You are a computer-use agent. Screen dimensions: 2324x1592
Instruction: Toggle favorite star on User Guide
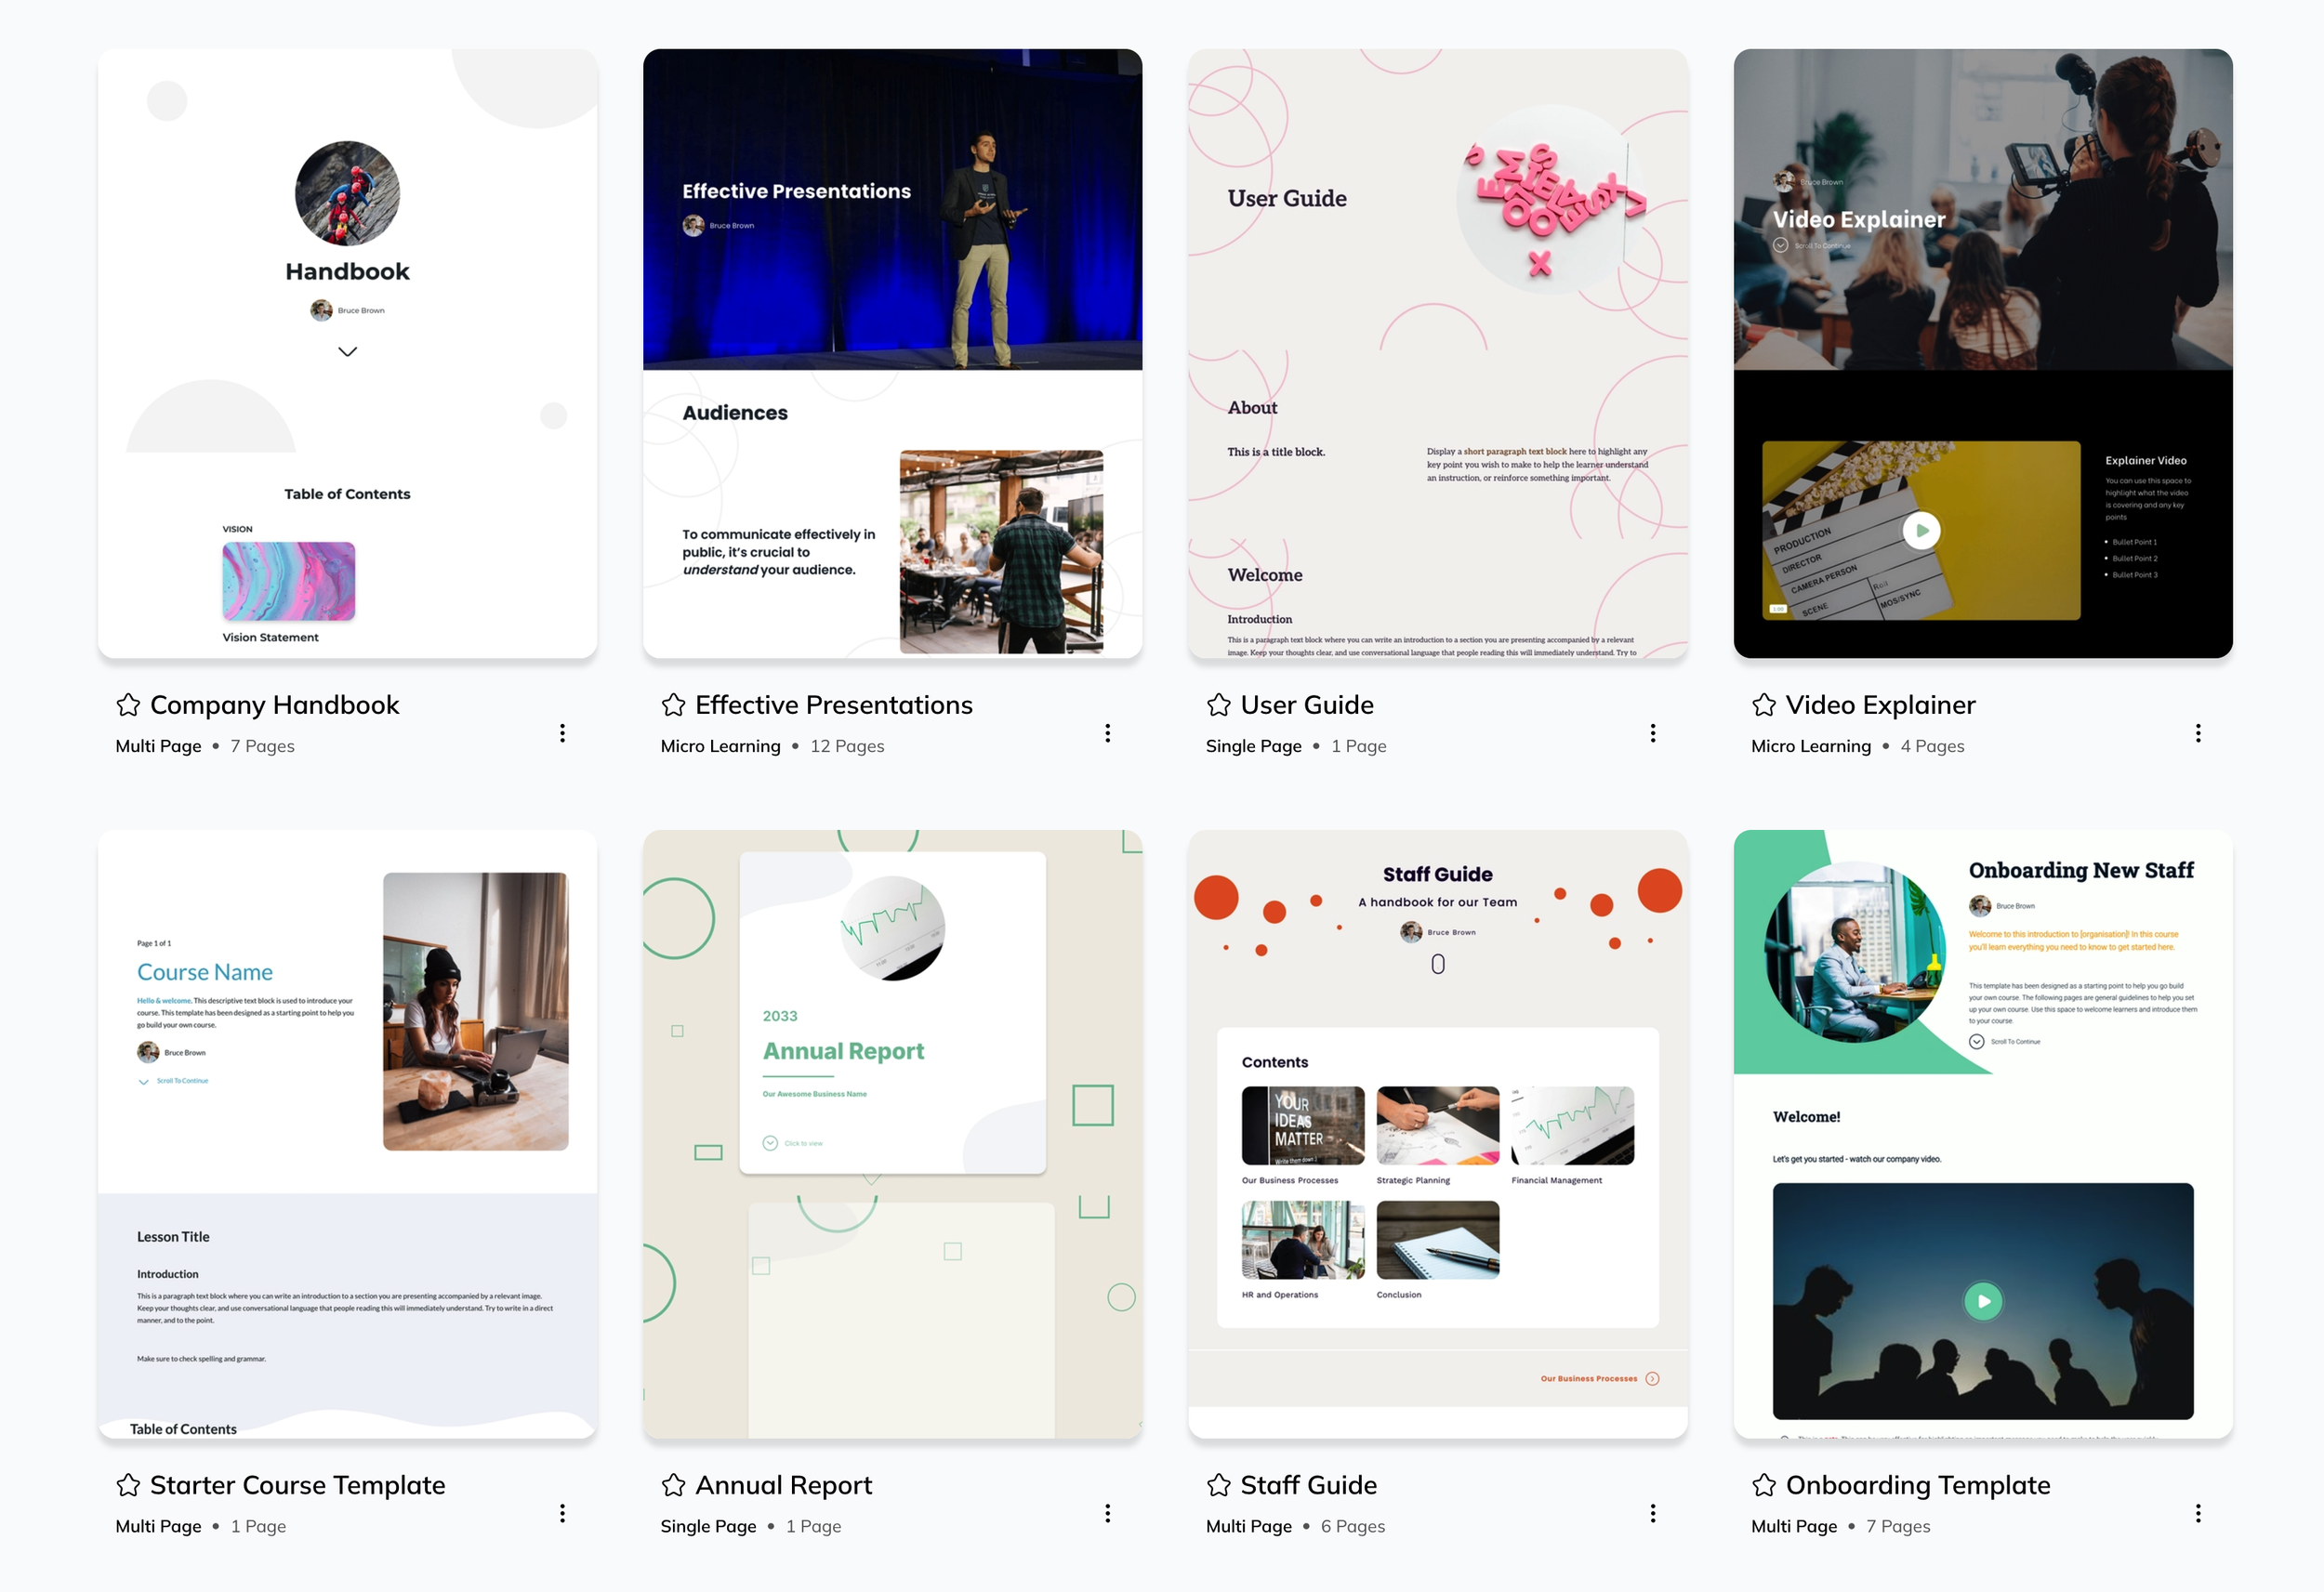click(1218, 705)
